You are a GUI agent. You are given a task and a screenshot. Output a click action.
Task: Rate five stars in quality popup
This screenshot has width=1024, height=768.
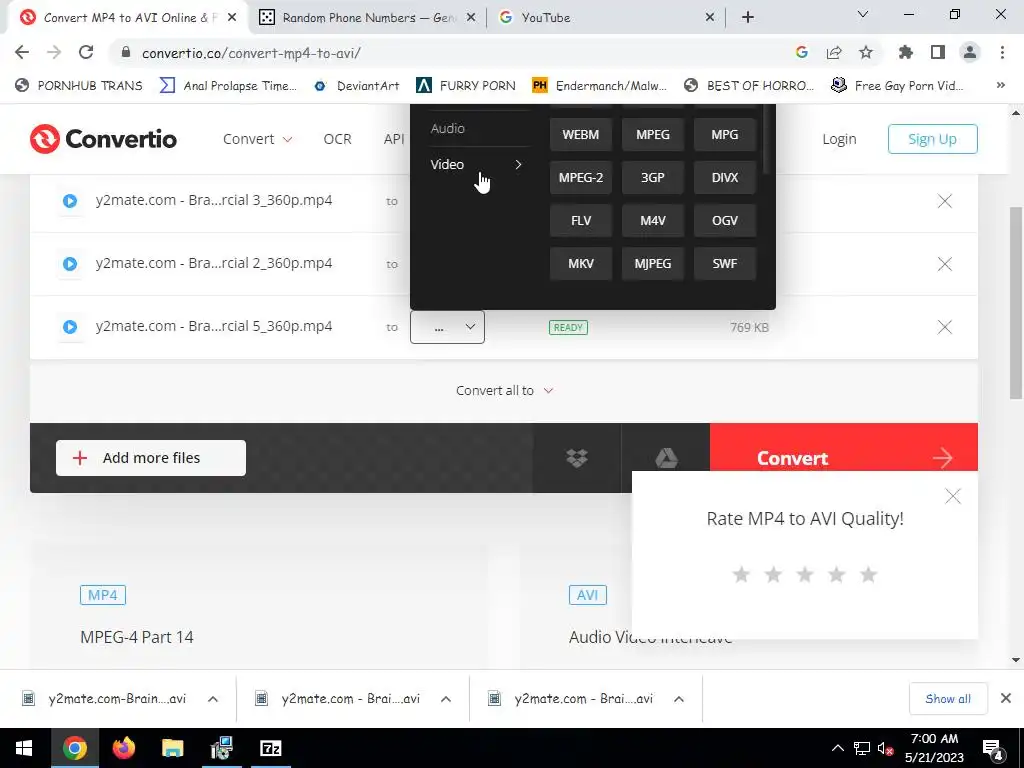pos(869,575)
